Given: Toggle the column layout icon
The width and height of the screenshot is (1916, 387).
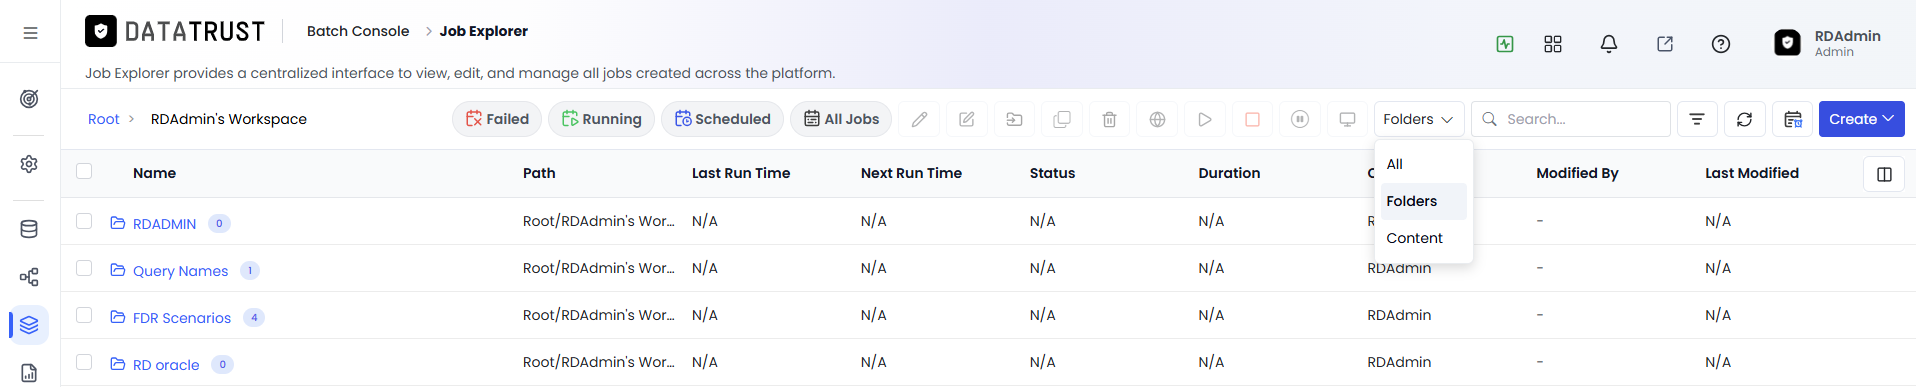Looking at the screenshot, I should (x=1884, y=174).
